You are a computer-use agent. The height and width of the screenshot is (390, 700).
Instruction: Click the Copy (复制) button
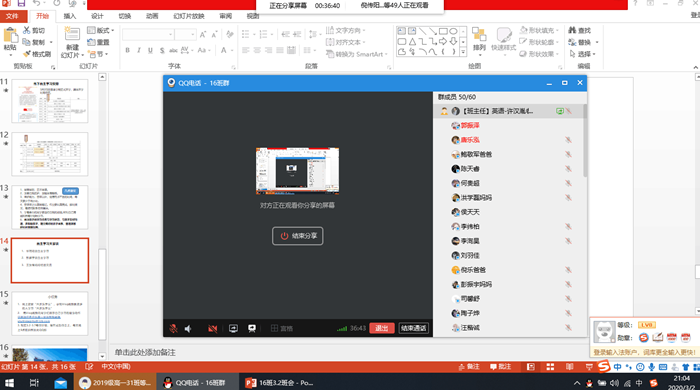click(x=35, y=42)
